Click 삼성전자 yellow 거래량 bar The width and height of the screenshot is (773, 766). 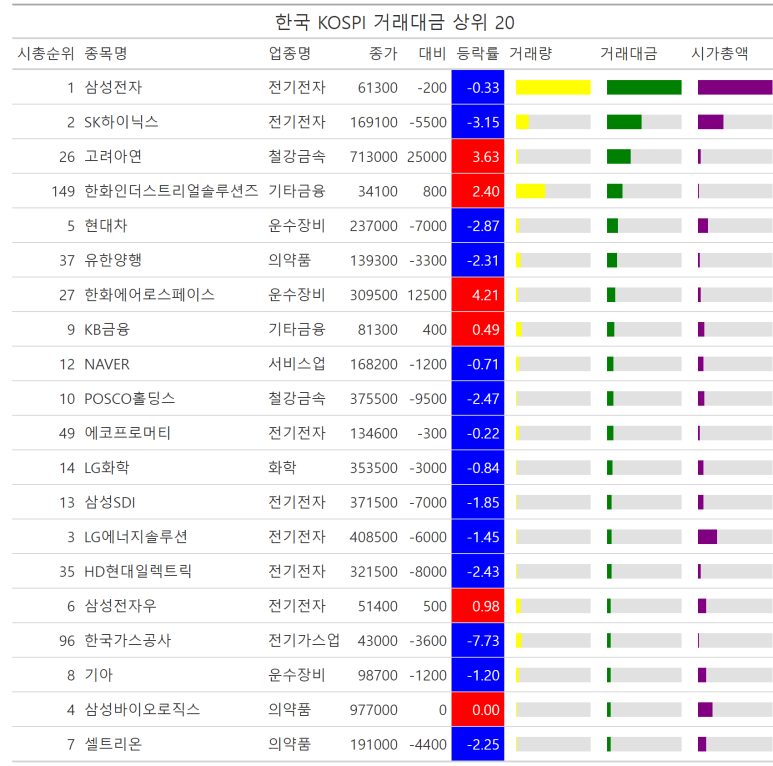coord(553,87)
